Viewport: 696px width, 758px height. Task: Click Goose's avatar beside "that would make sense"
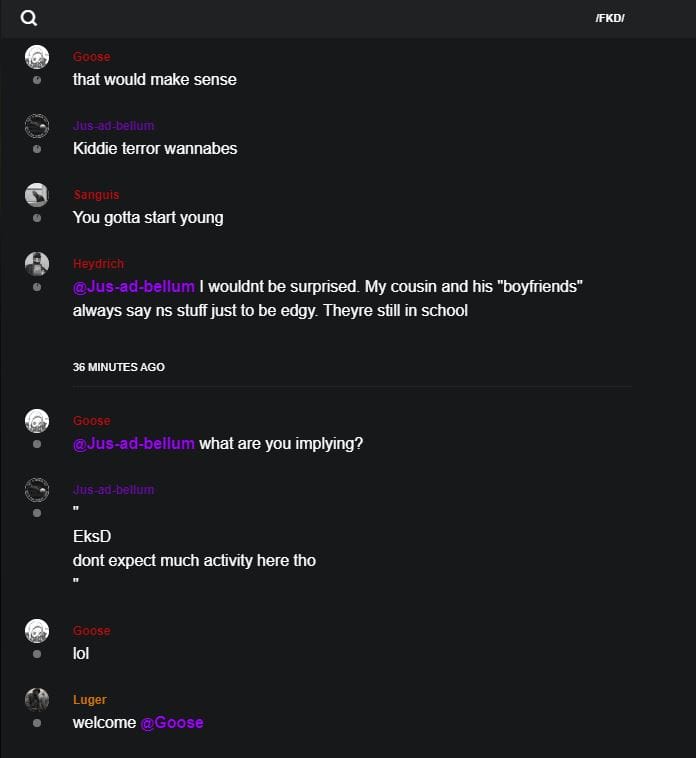click(x=37, y=57)
